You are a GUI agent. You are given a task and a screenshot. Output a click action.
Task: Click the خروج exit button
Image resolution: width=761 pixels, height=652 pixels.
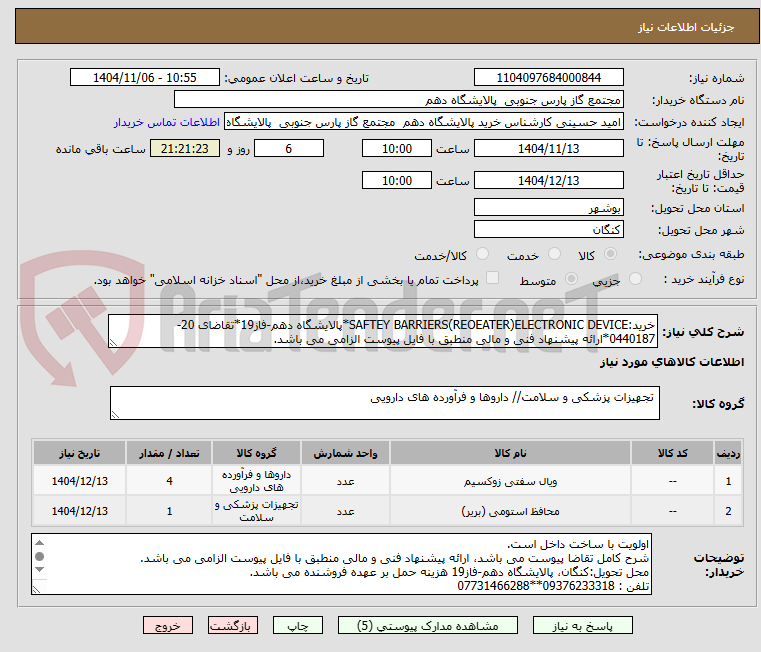[x=167, y=625]
